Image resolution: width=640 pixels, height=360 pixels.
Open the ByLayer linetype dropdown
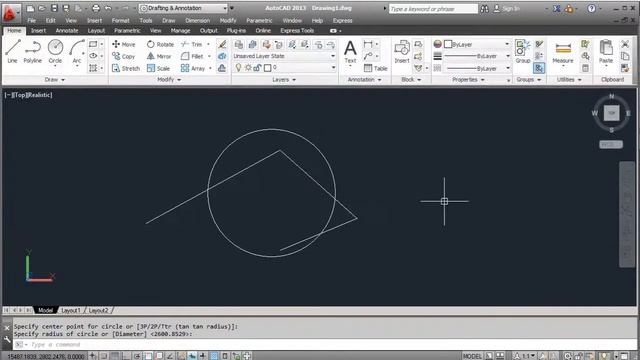click(x=476, y=68)
